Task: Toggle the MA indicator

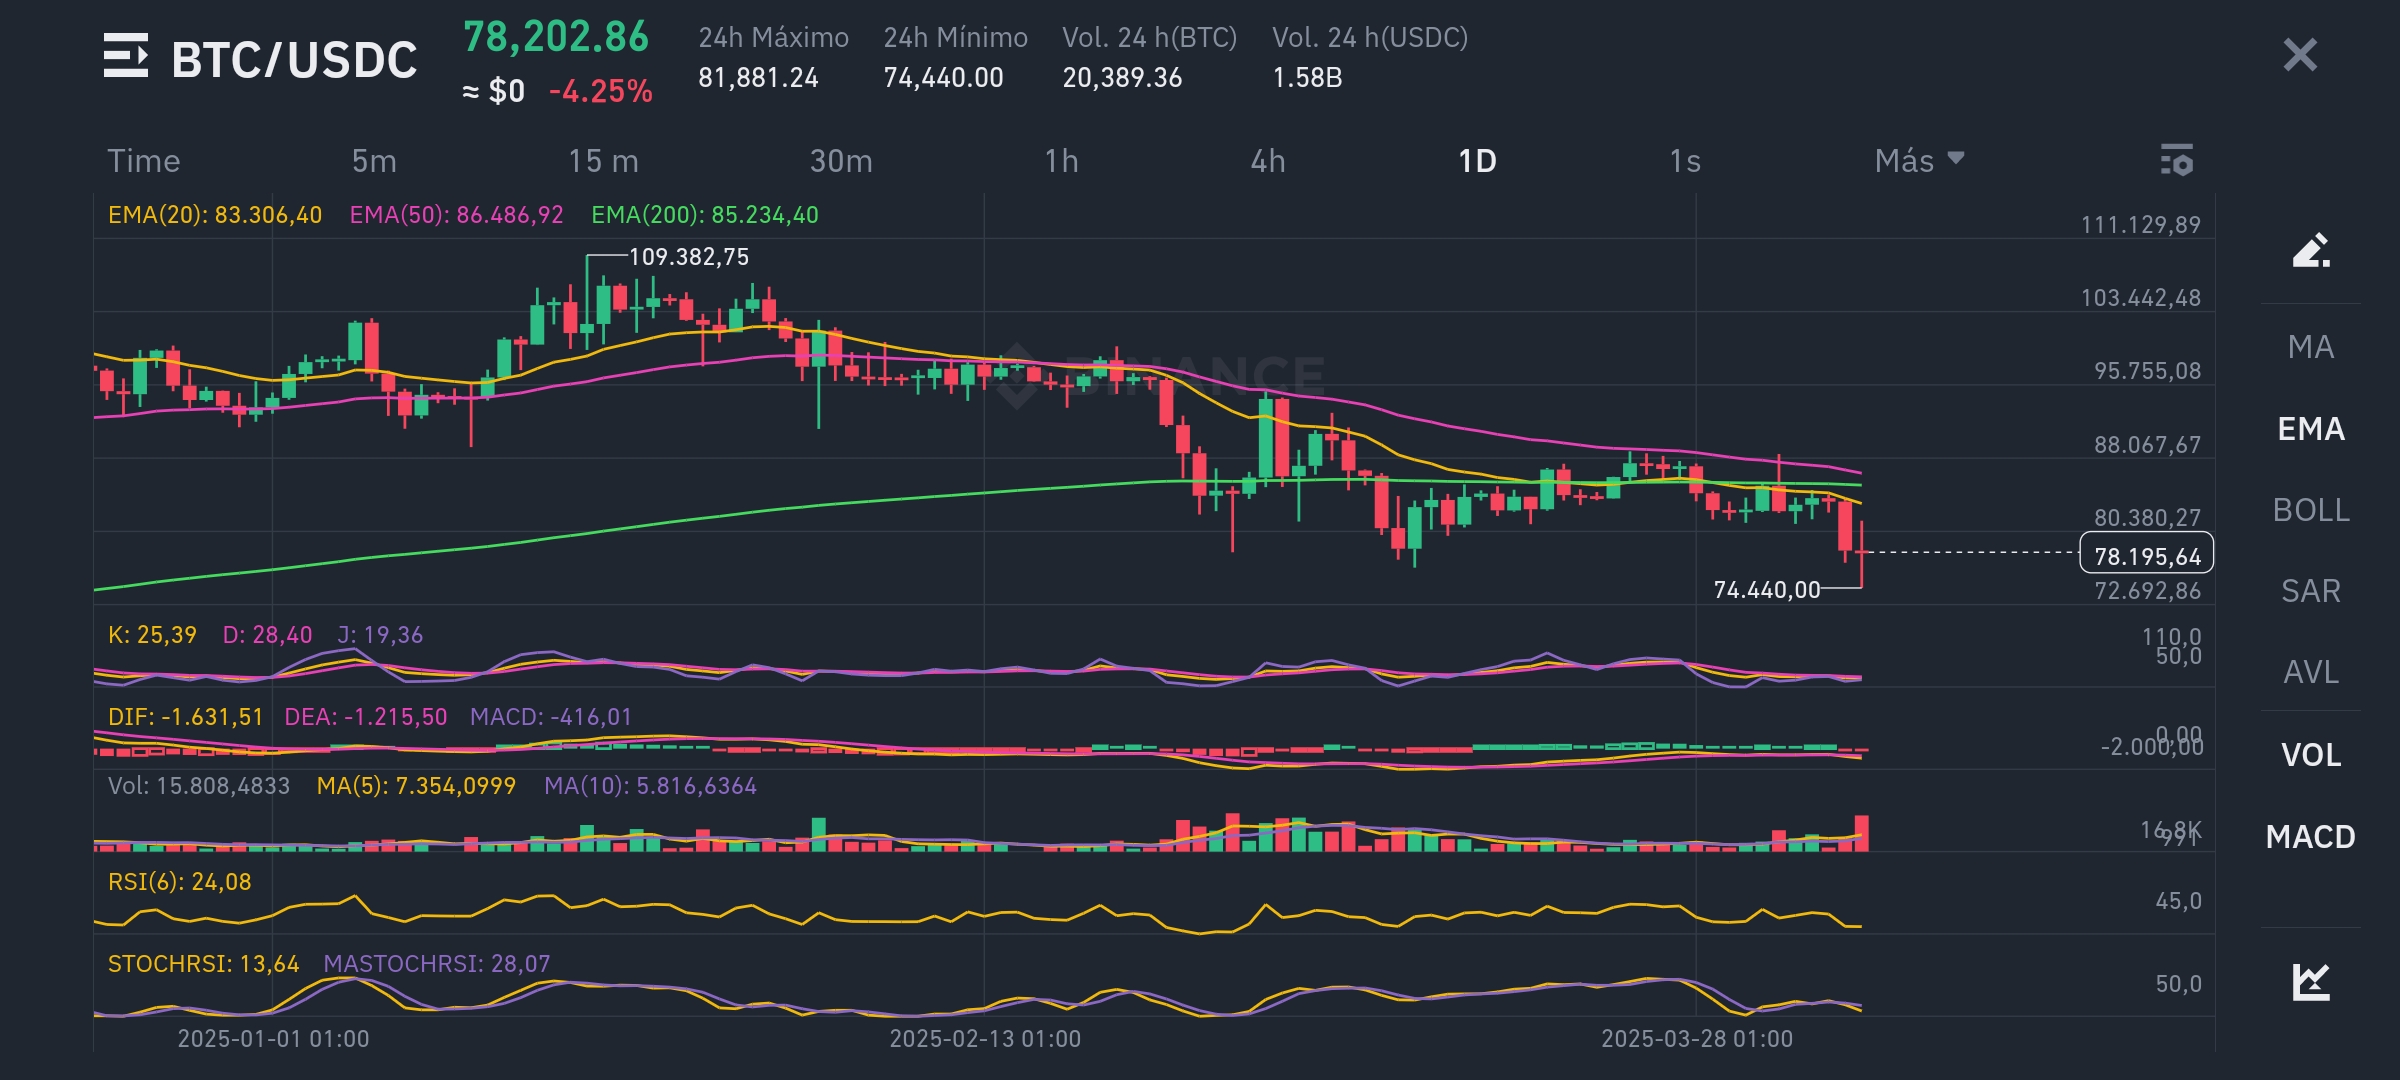Action: click(2311, 347)
